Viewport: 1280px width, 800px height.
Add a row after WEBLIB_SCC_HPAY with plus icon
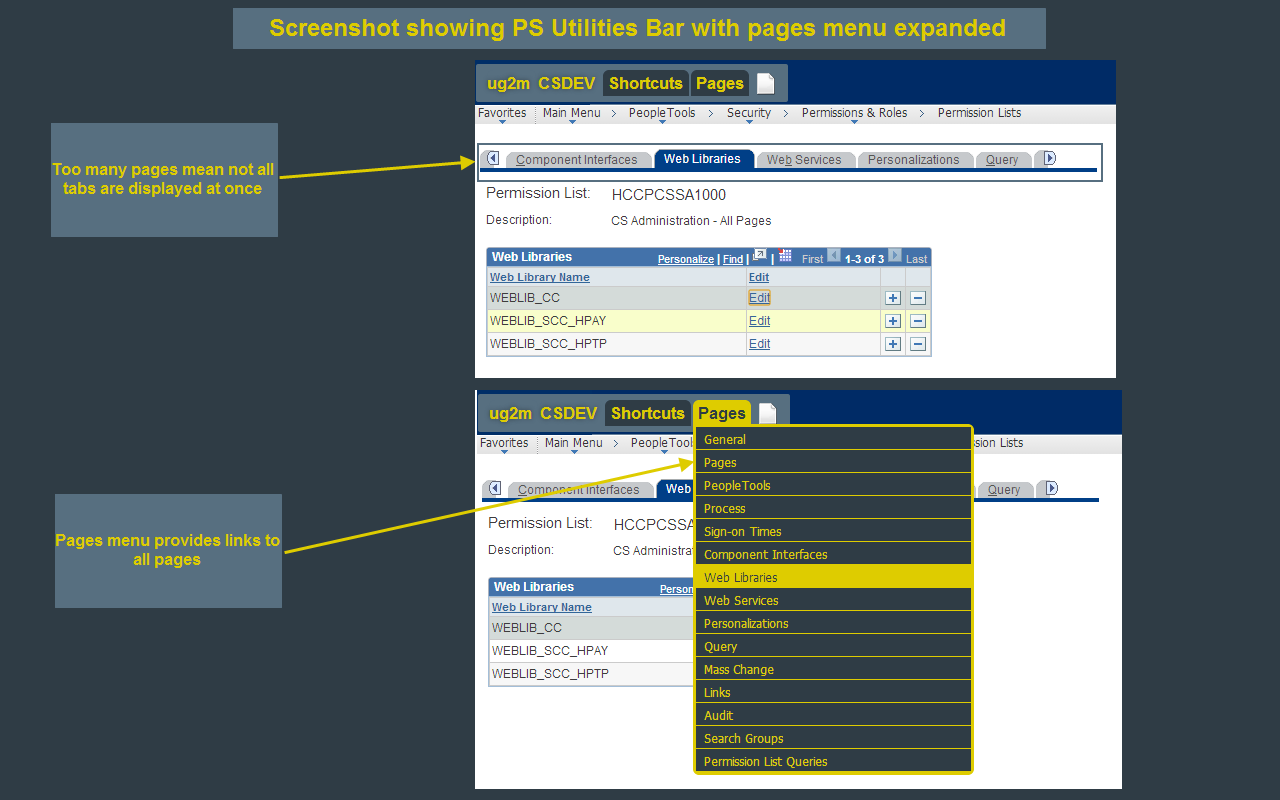[892, 320]
